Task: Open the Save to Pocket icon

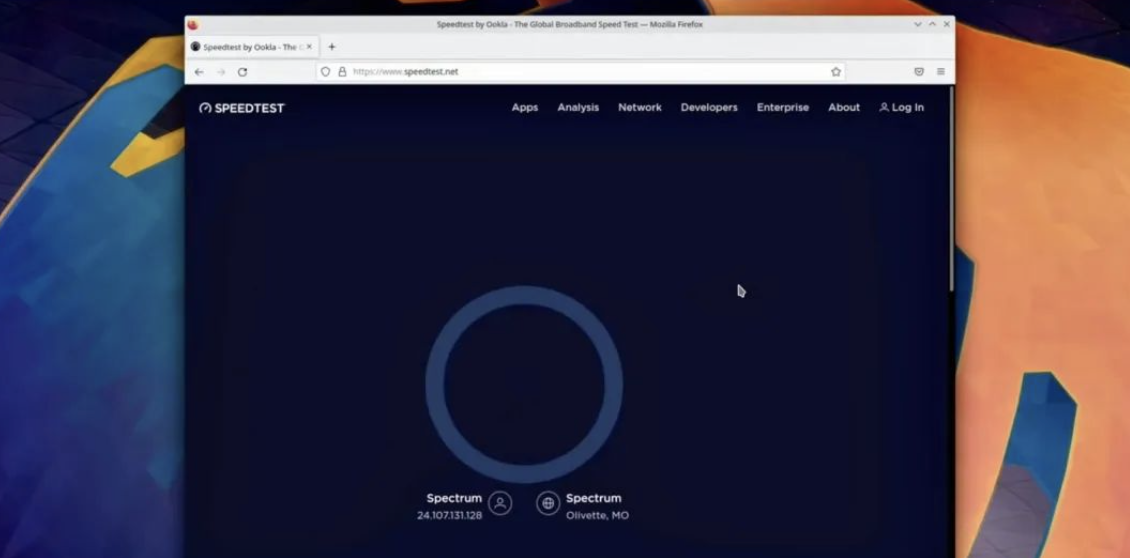Action: 919,72
